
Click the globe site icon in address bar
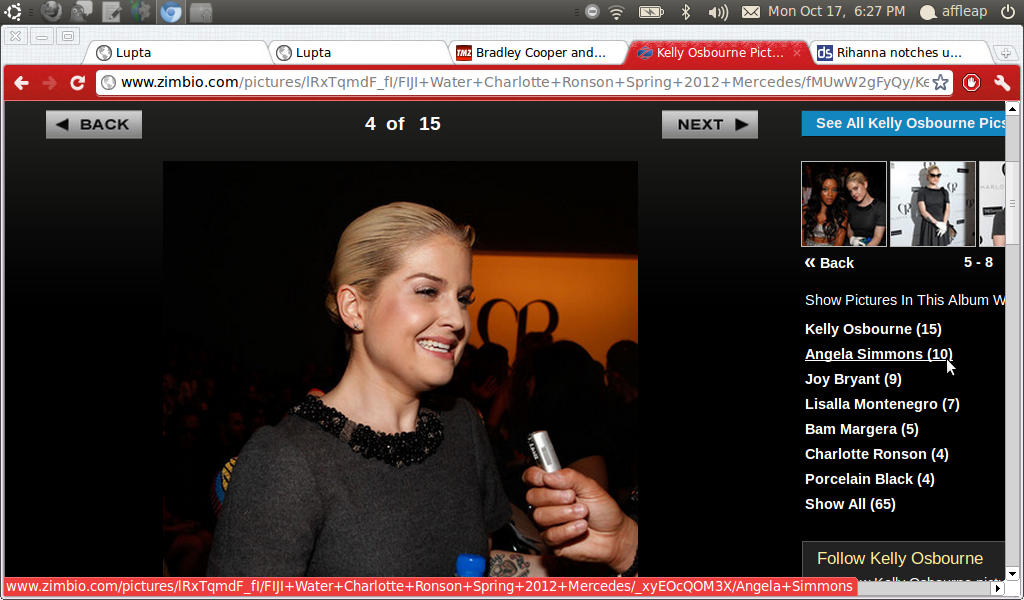point(108,82)
